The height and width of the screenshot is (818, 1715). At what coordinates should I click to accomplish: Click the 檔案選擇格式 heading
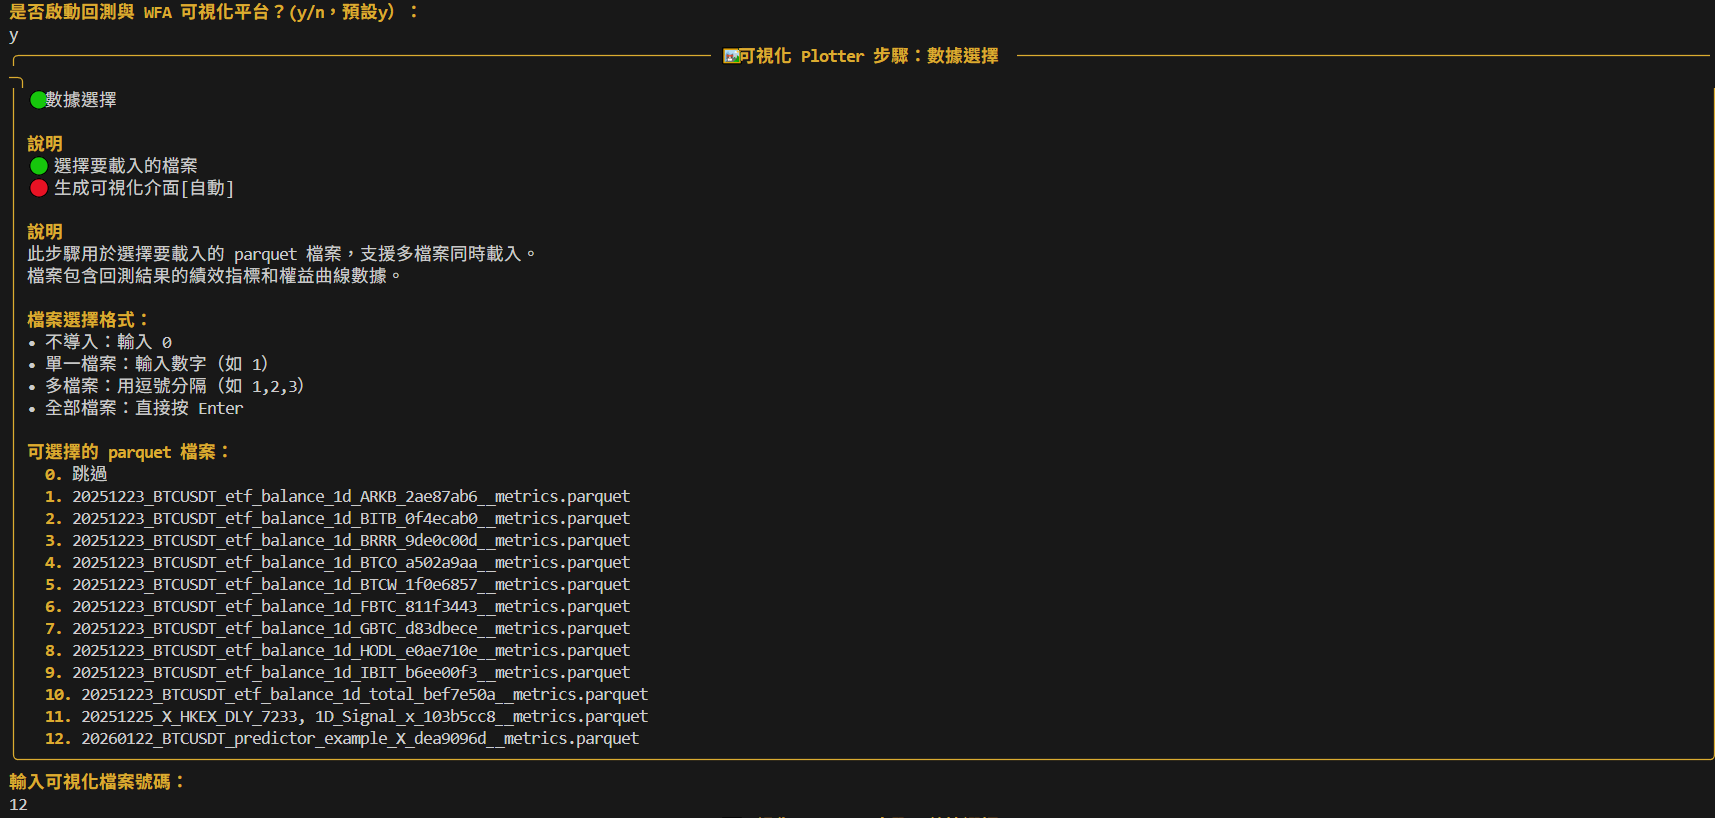coord(88,320)
